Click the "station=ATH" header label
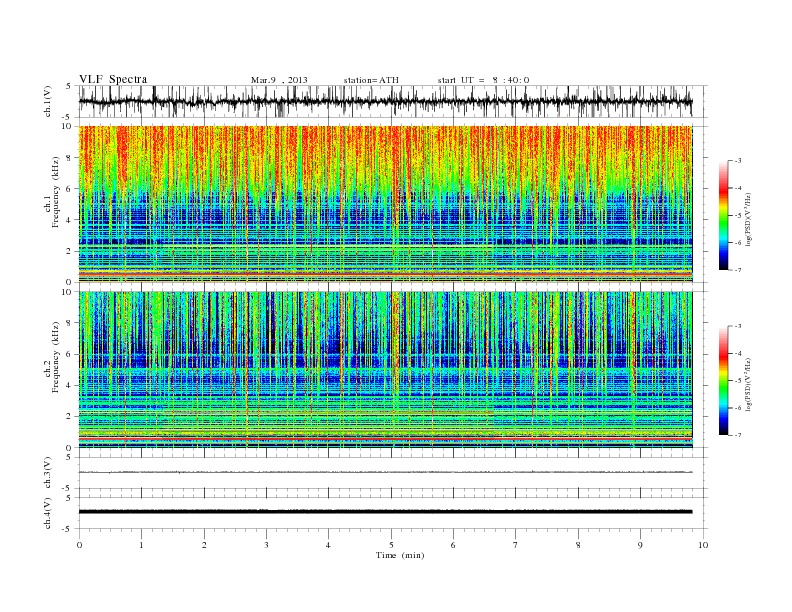Screen dimensions: 792x612 pos(371,80)
